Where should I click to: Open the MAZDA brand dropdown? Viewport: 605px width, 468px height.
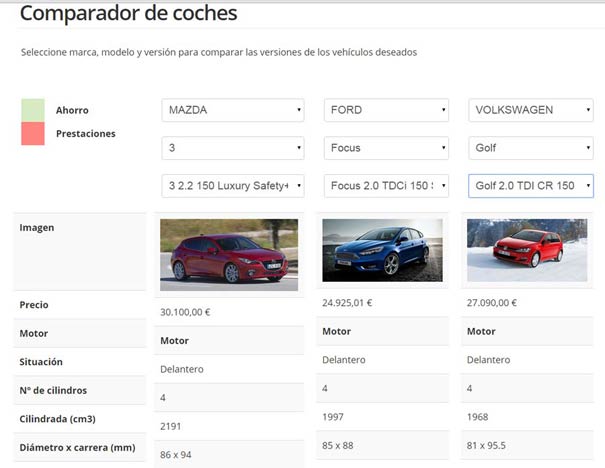[x=233, y=110]
